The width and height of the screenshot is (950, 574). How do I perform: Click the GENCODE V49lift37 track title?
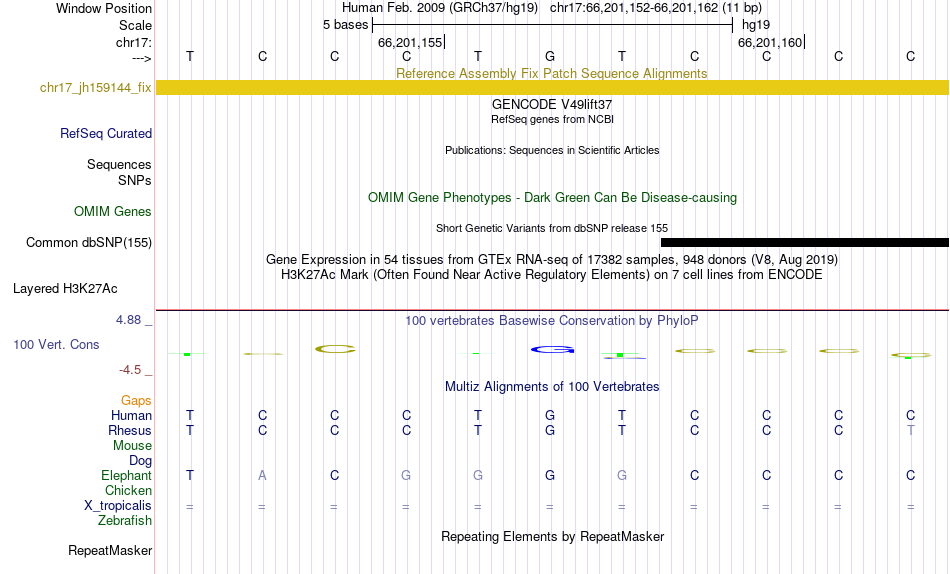(551, 104)
